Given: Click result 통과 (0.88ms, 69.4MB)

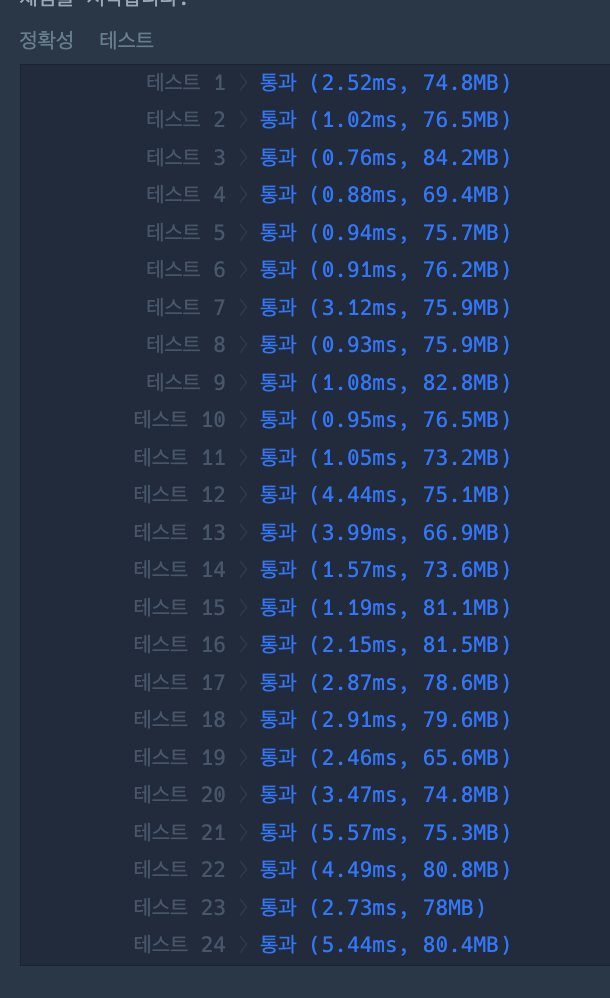Looking at the screenshot, I should [x=385, y=195].
